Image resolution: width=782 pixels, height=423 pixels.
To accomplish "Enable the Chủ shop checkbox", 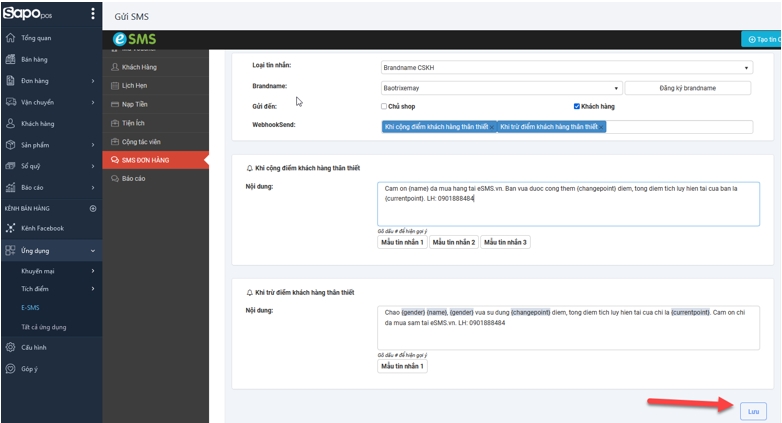I will pyautogui.click(x=384, y=106).
